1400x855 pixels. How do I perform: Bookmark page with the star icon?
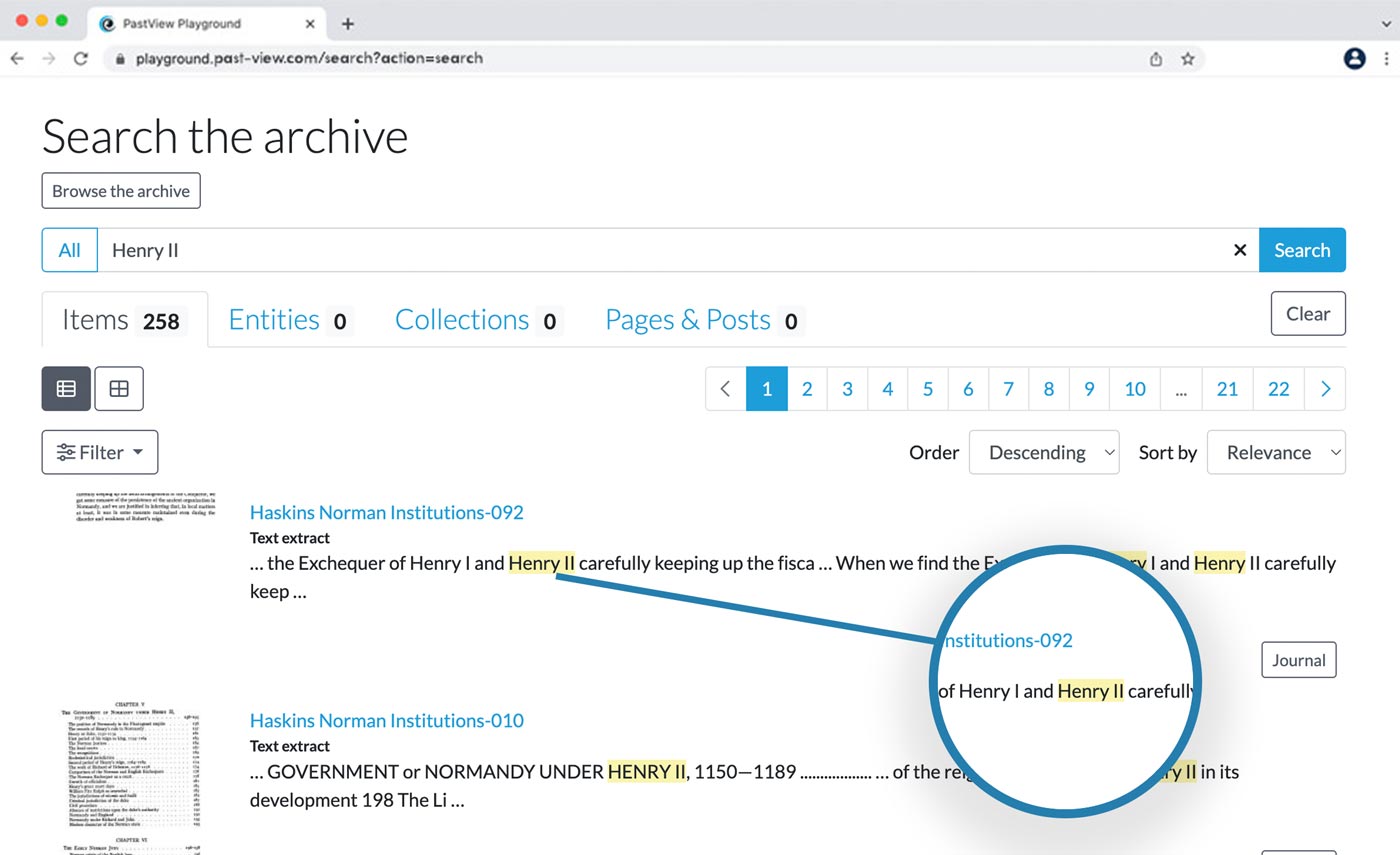pyautogui.click(x=1188, y=59)
